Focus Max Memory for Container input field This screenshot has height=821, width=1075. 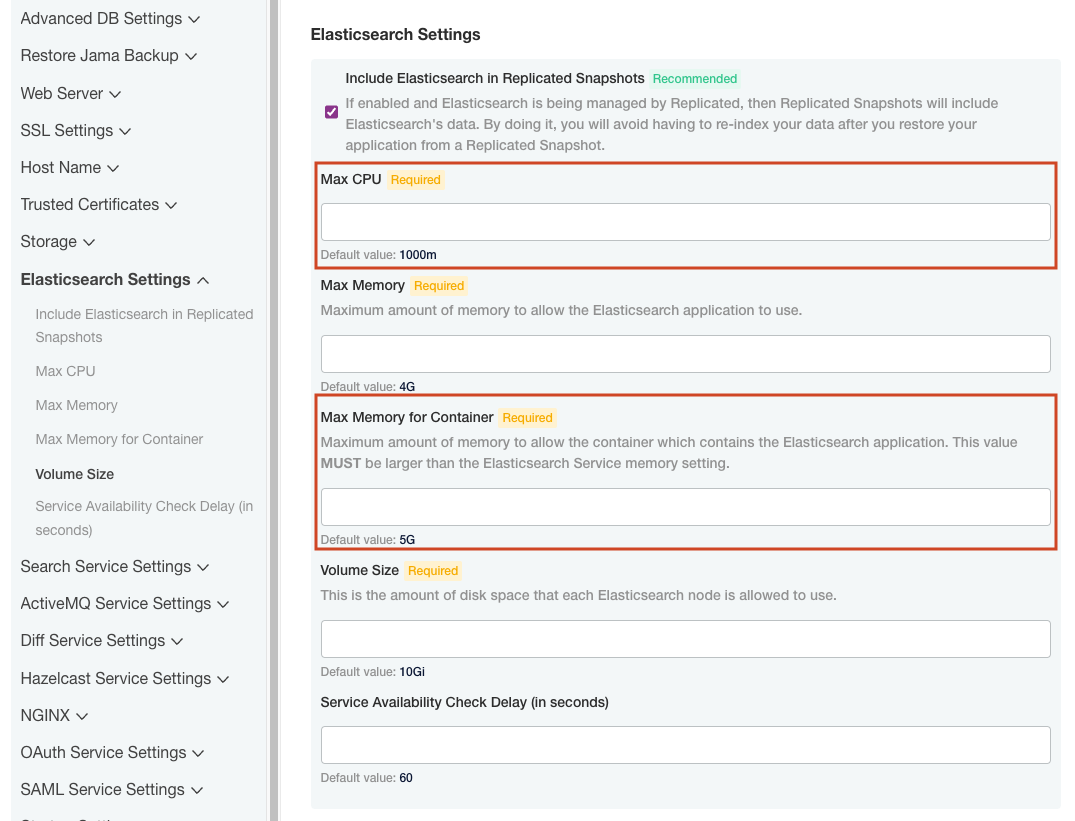[x=686, y=507]
